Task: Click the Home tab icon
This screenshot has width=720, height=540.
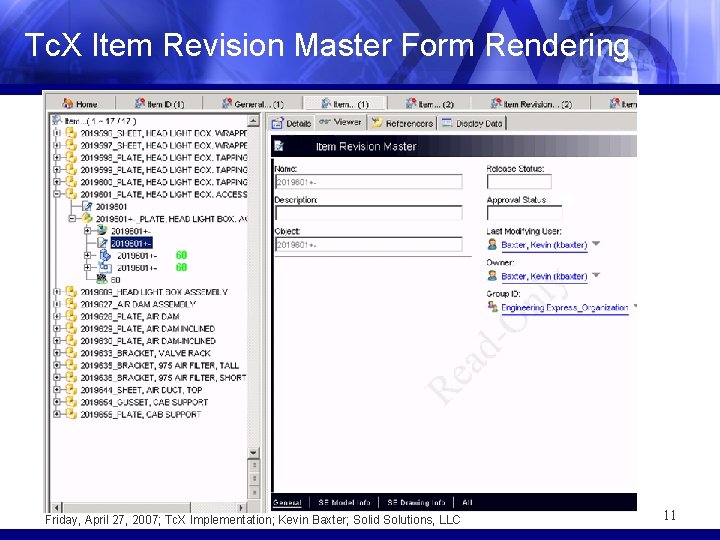Action: [68, 103]
